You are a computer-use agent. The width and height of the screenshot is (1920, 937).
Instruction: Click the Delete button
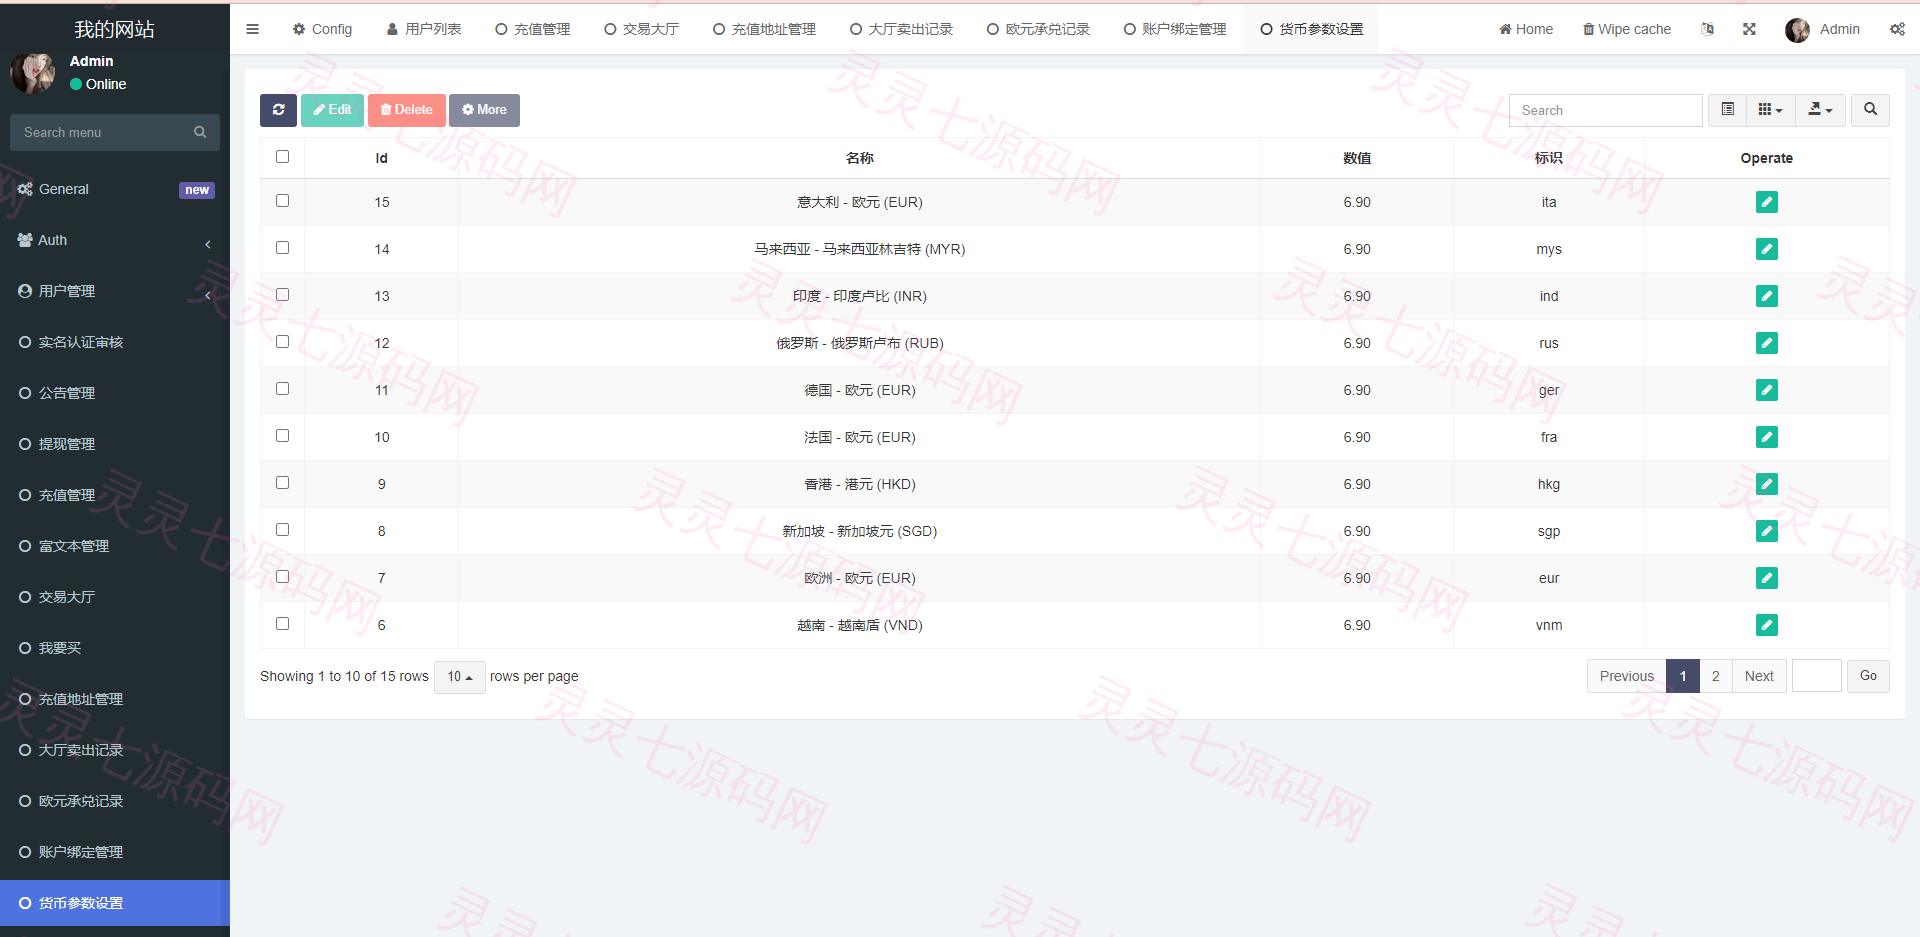406,110
